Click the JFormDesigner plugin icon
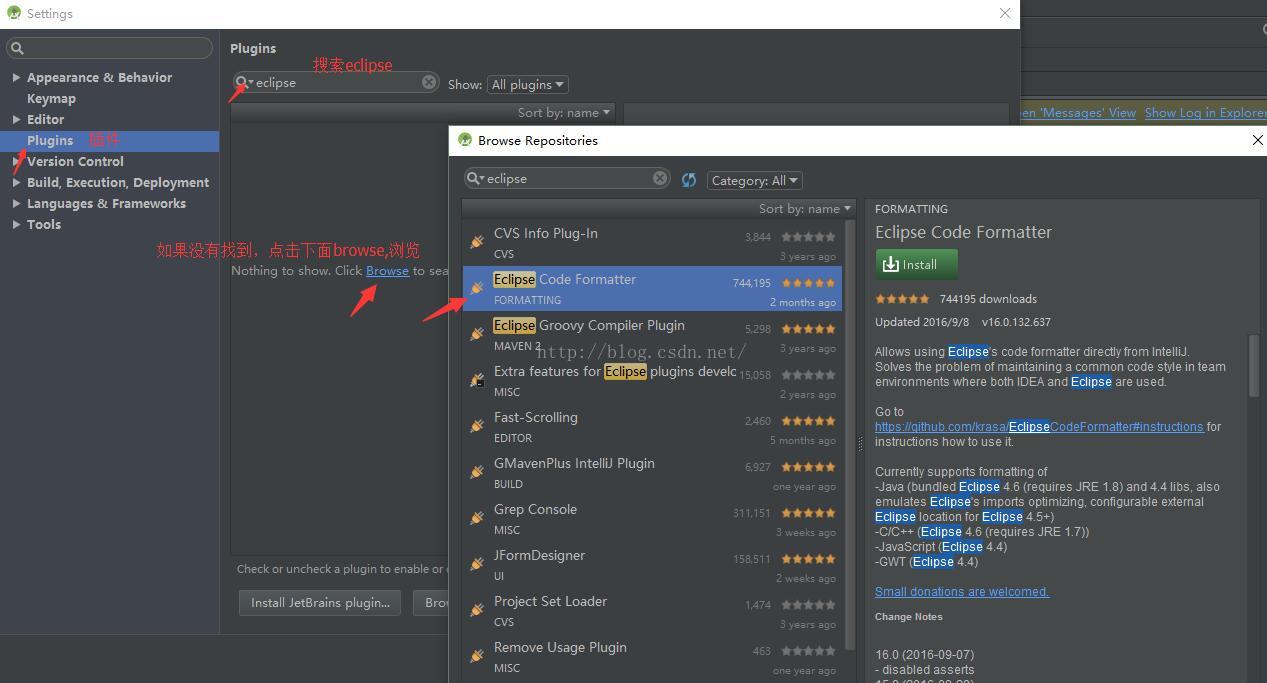The width and height of the screenshot is (1267, 683). click(477, 564)
